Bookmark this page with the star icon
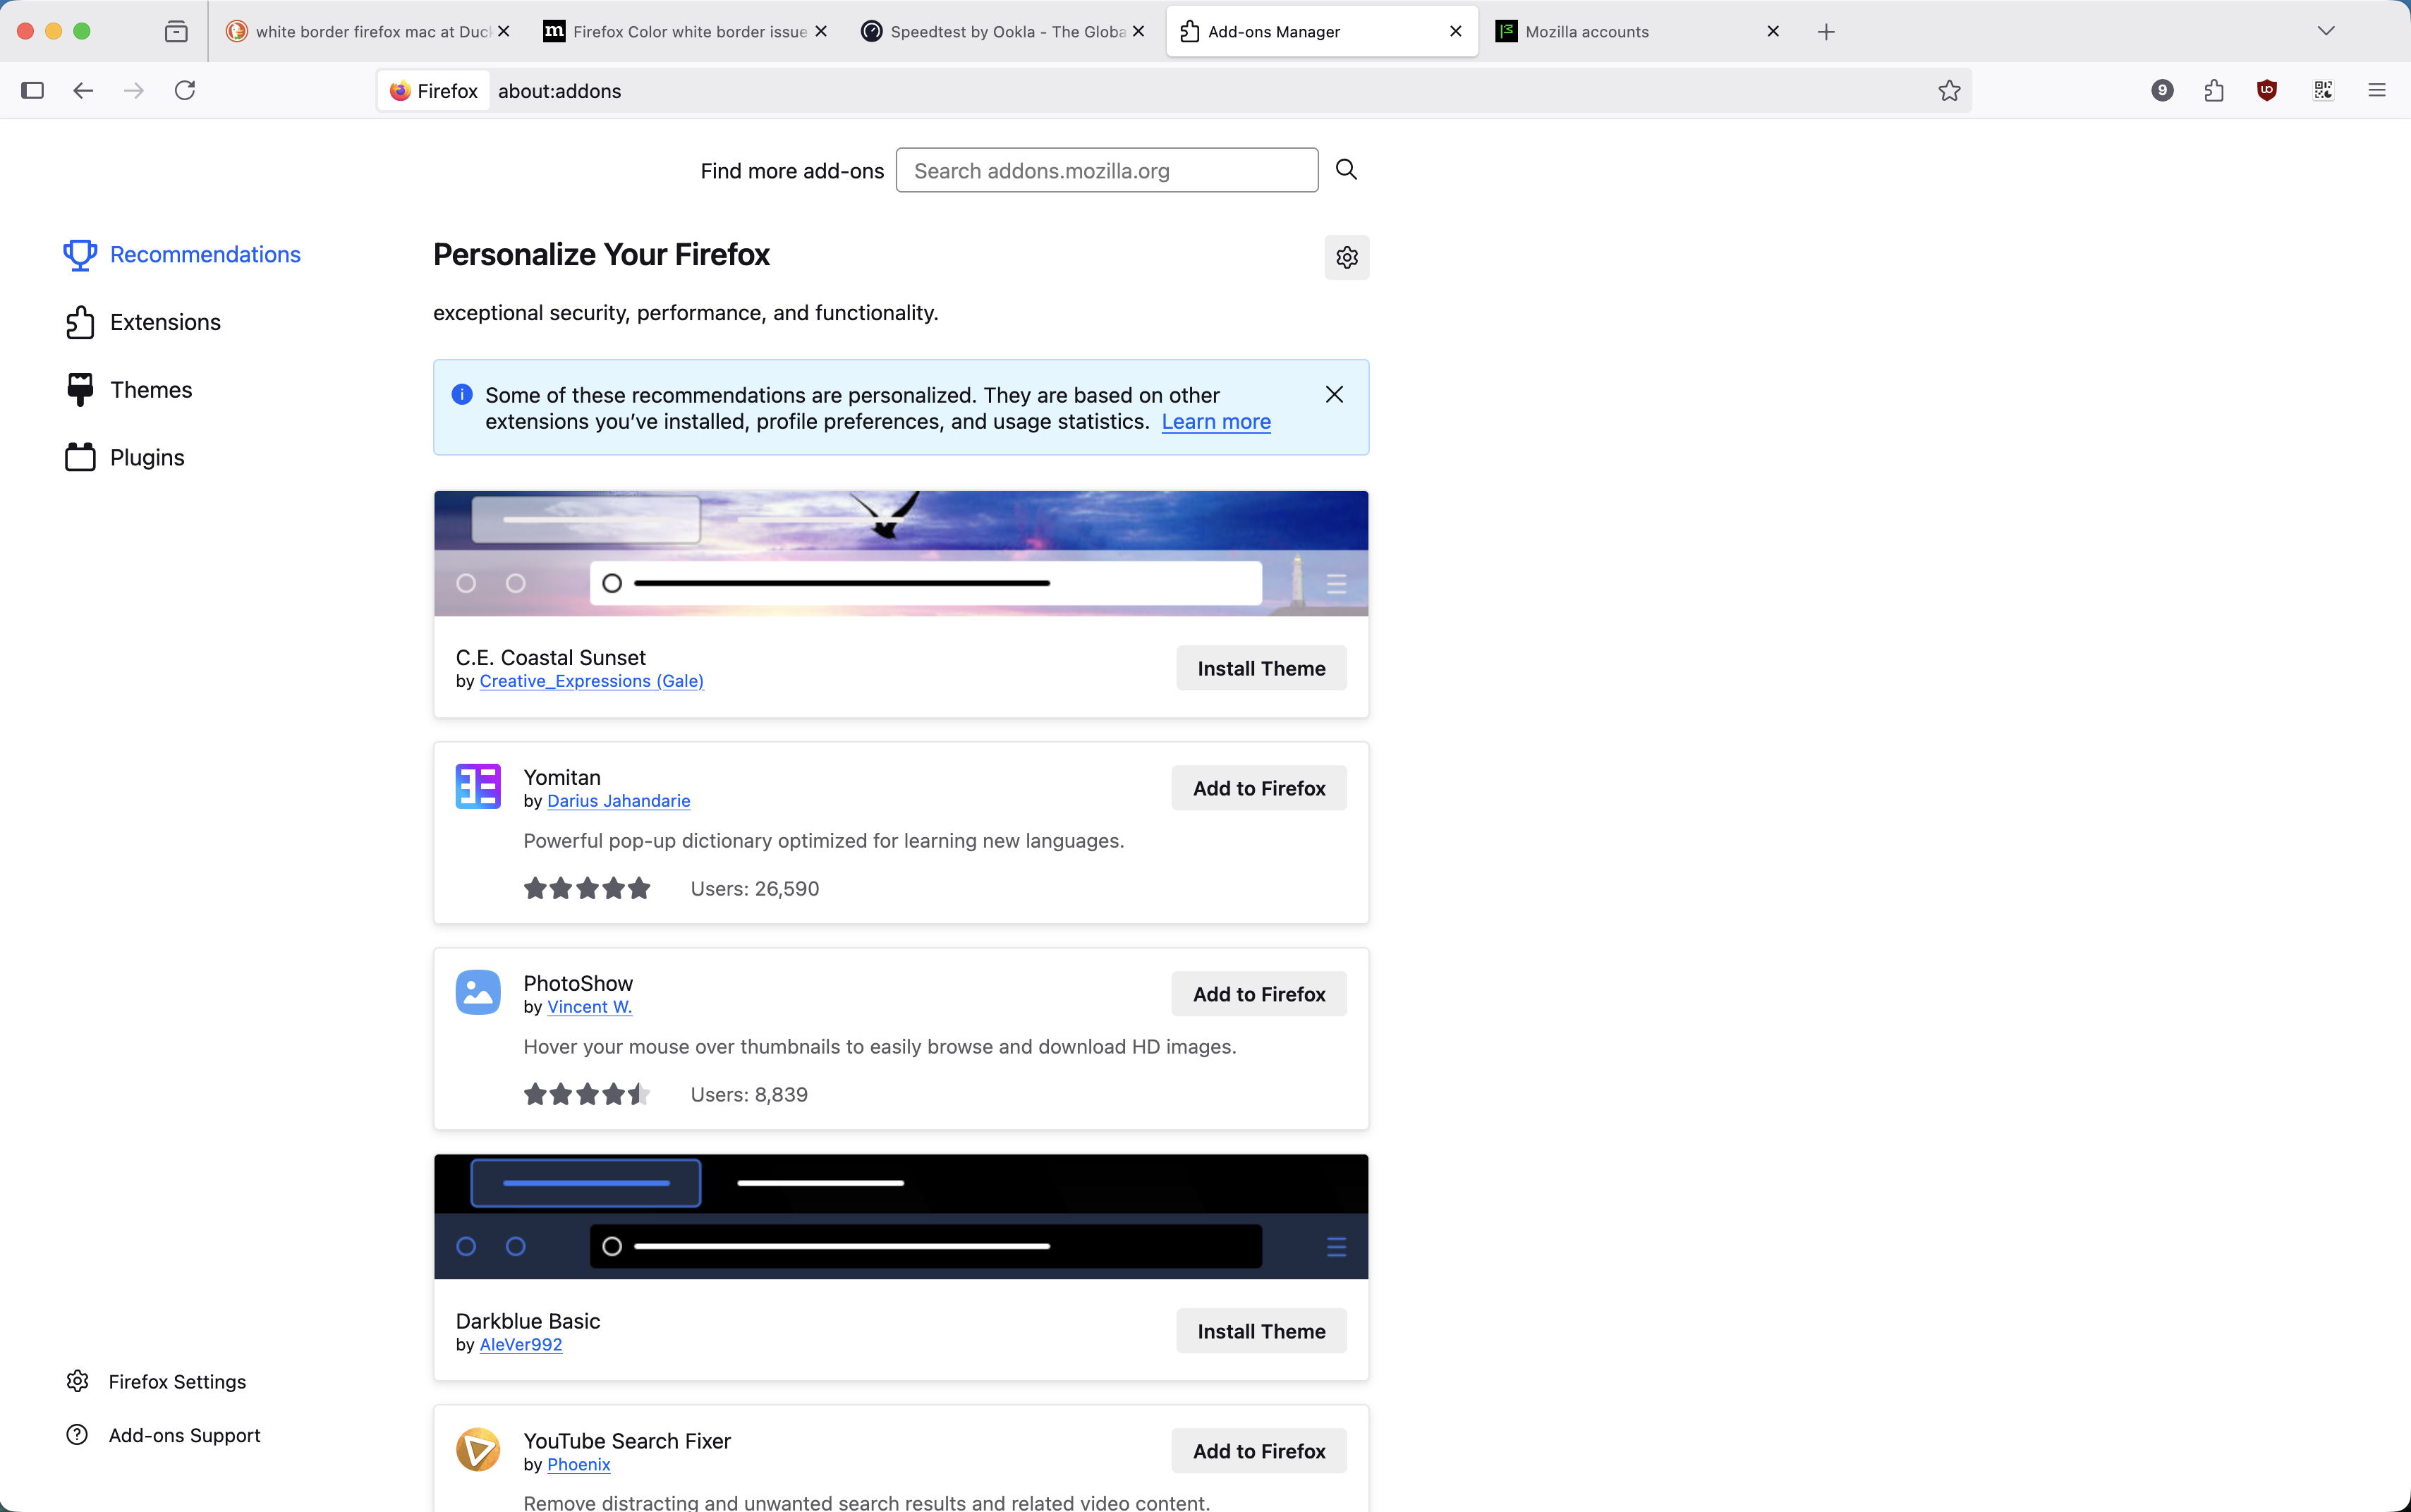 click(1949, 91)
